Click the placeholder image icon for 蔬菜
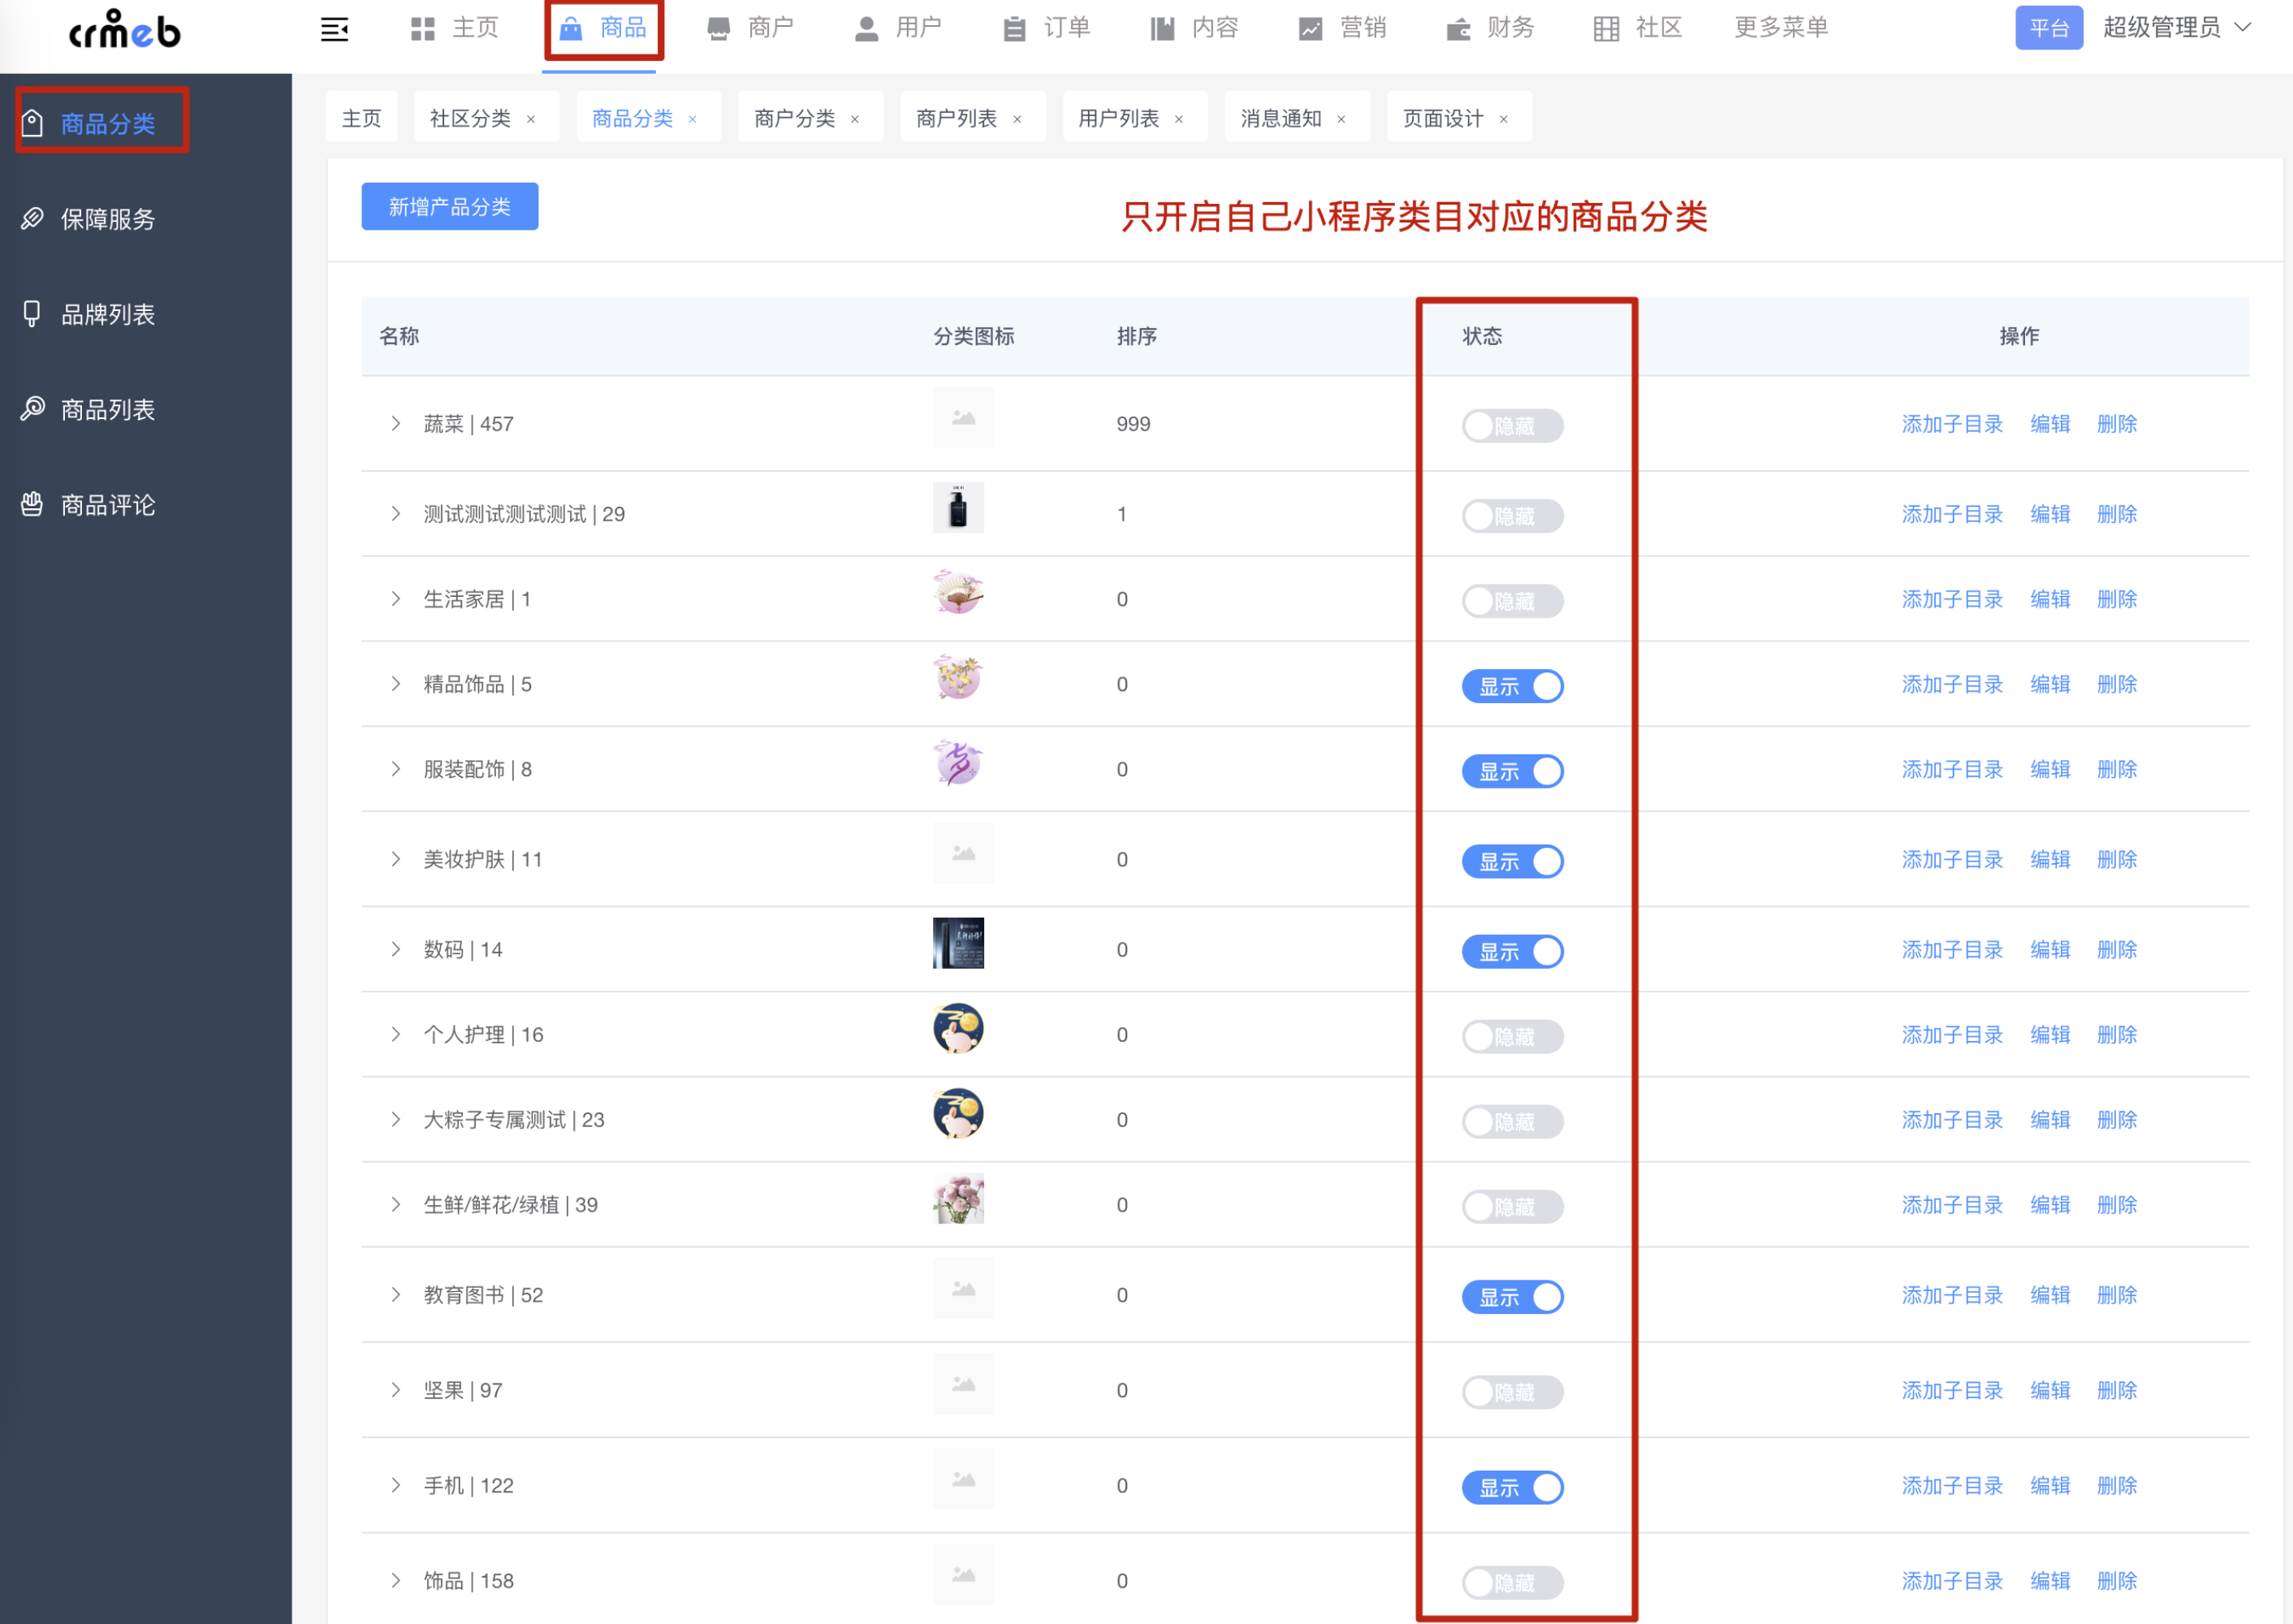 [963, 418]
